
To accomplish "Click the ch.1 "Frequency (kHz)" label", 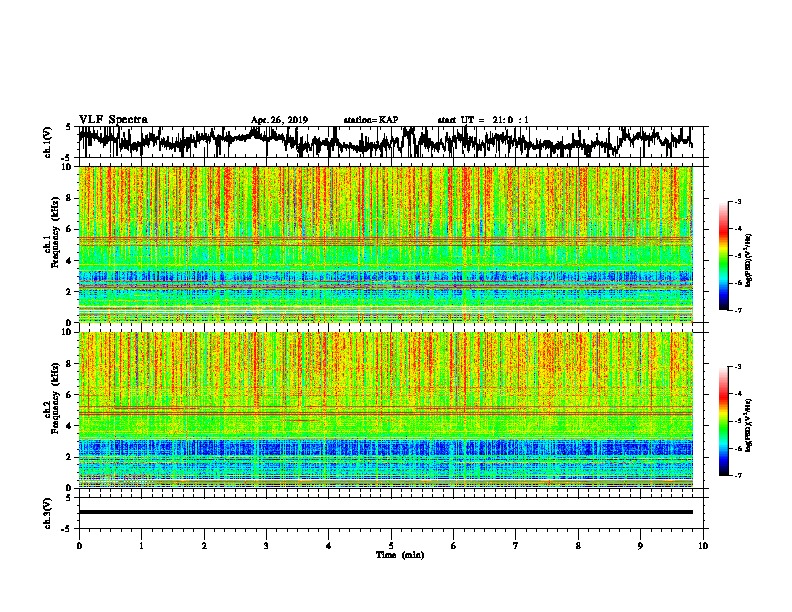I will (x=55, y=232).
